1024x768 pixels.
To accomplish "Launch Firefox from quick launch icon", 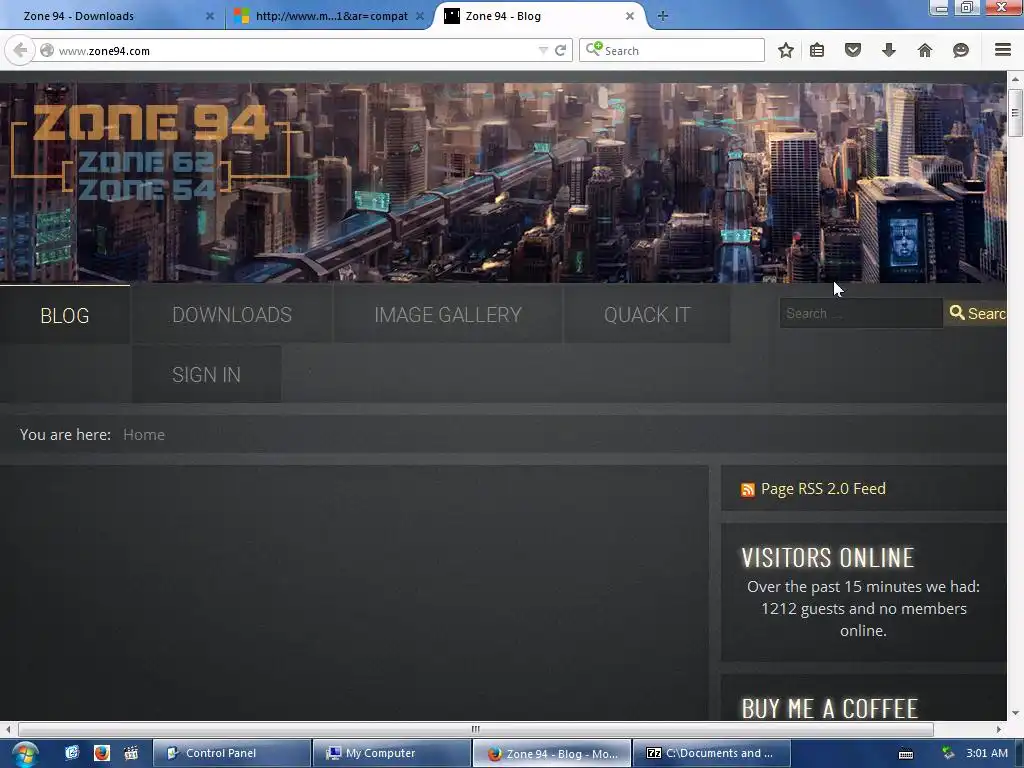I will click(102, 753).
